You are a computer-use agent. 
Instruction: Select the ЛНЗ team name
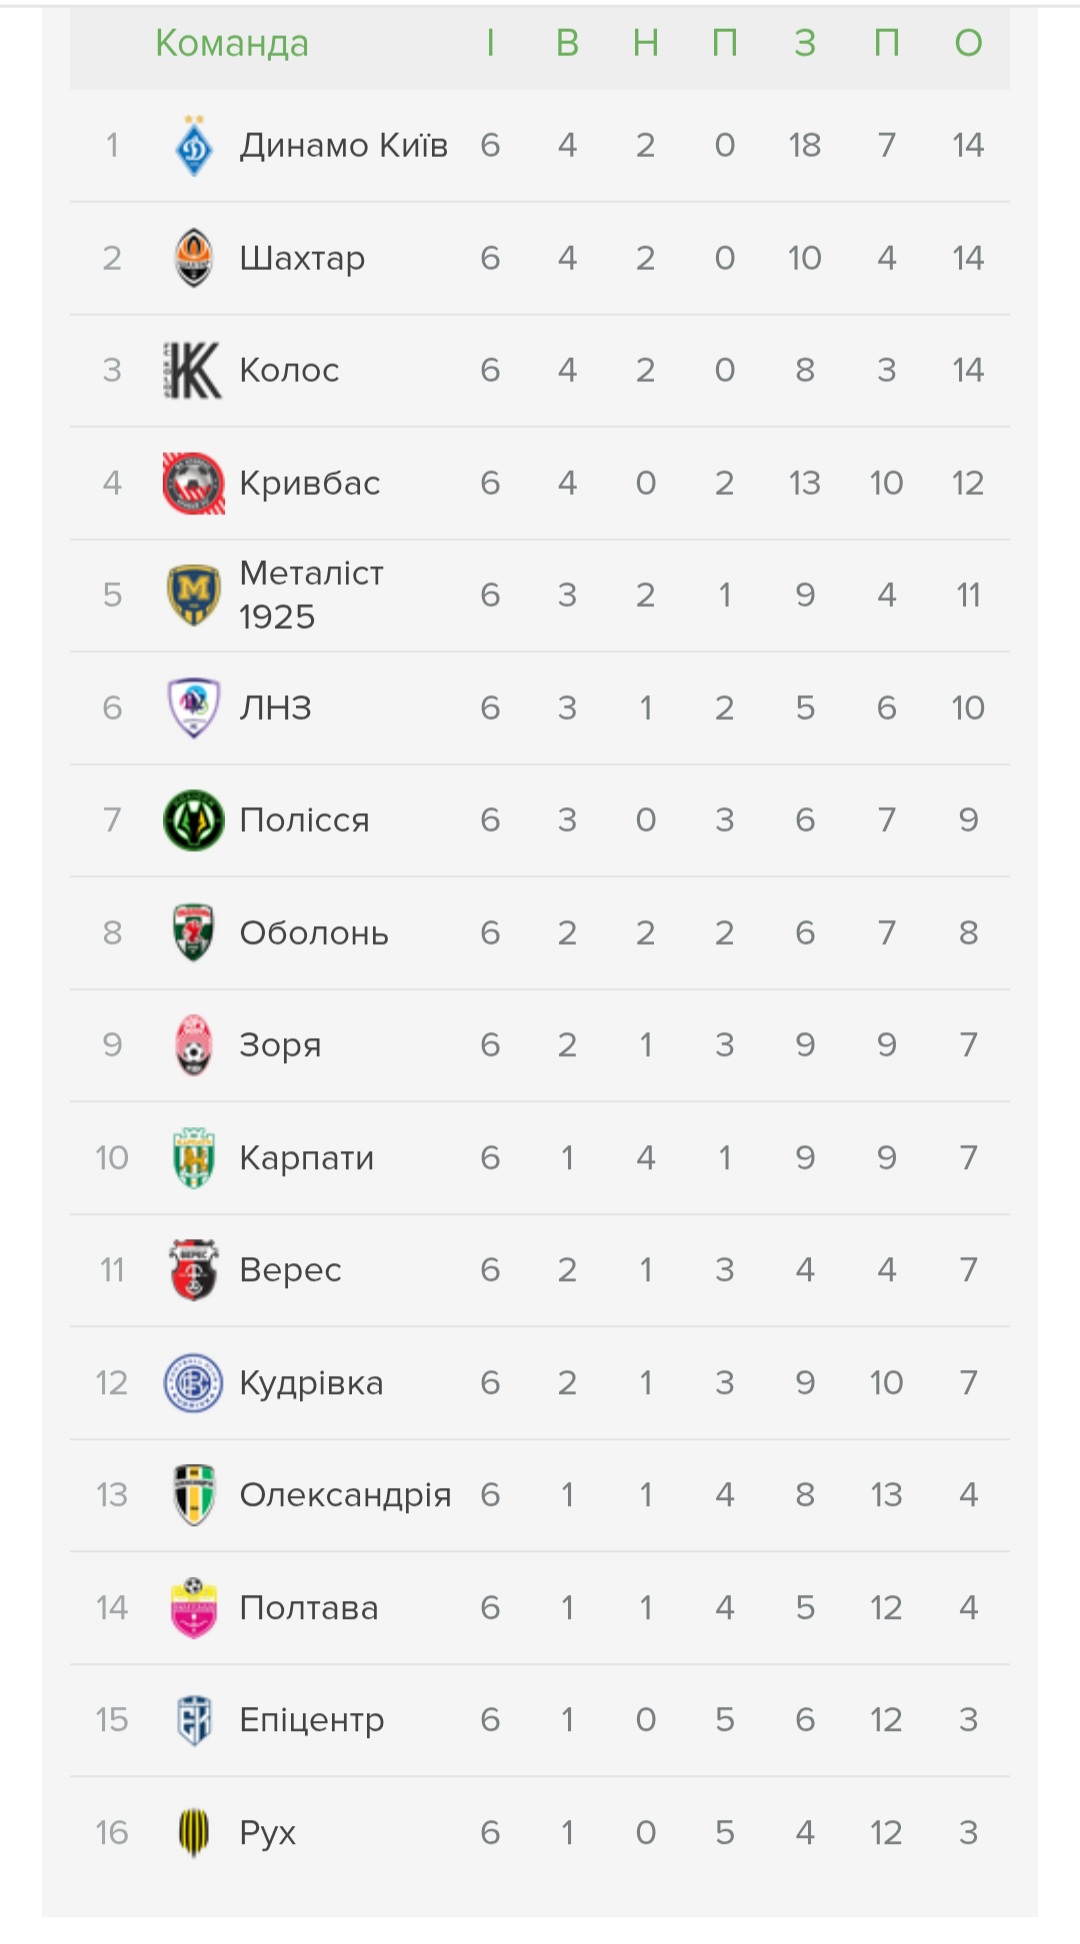276,708
